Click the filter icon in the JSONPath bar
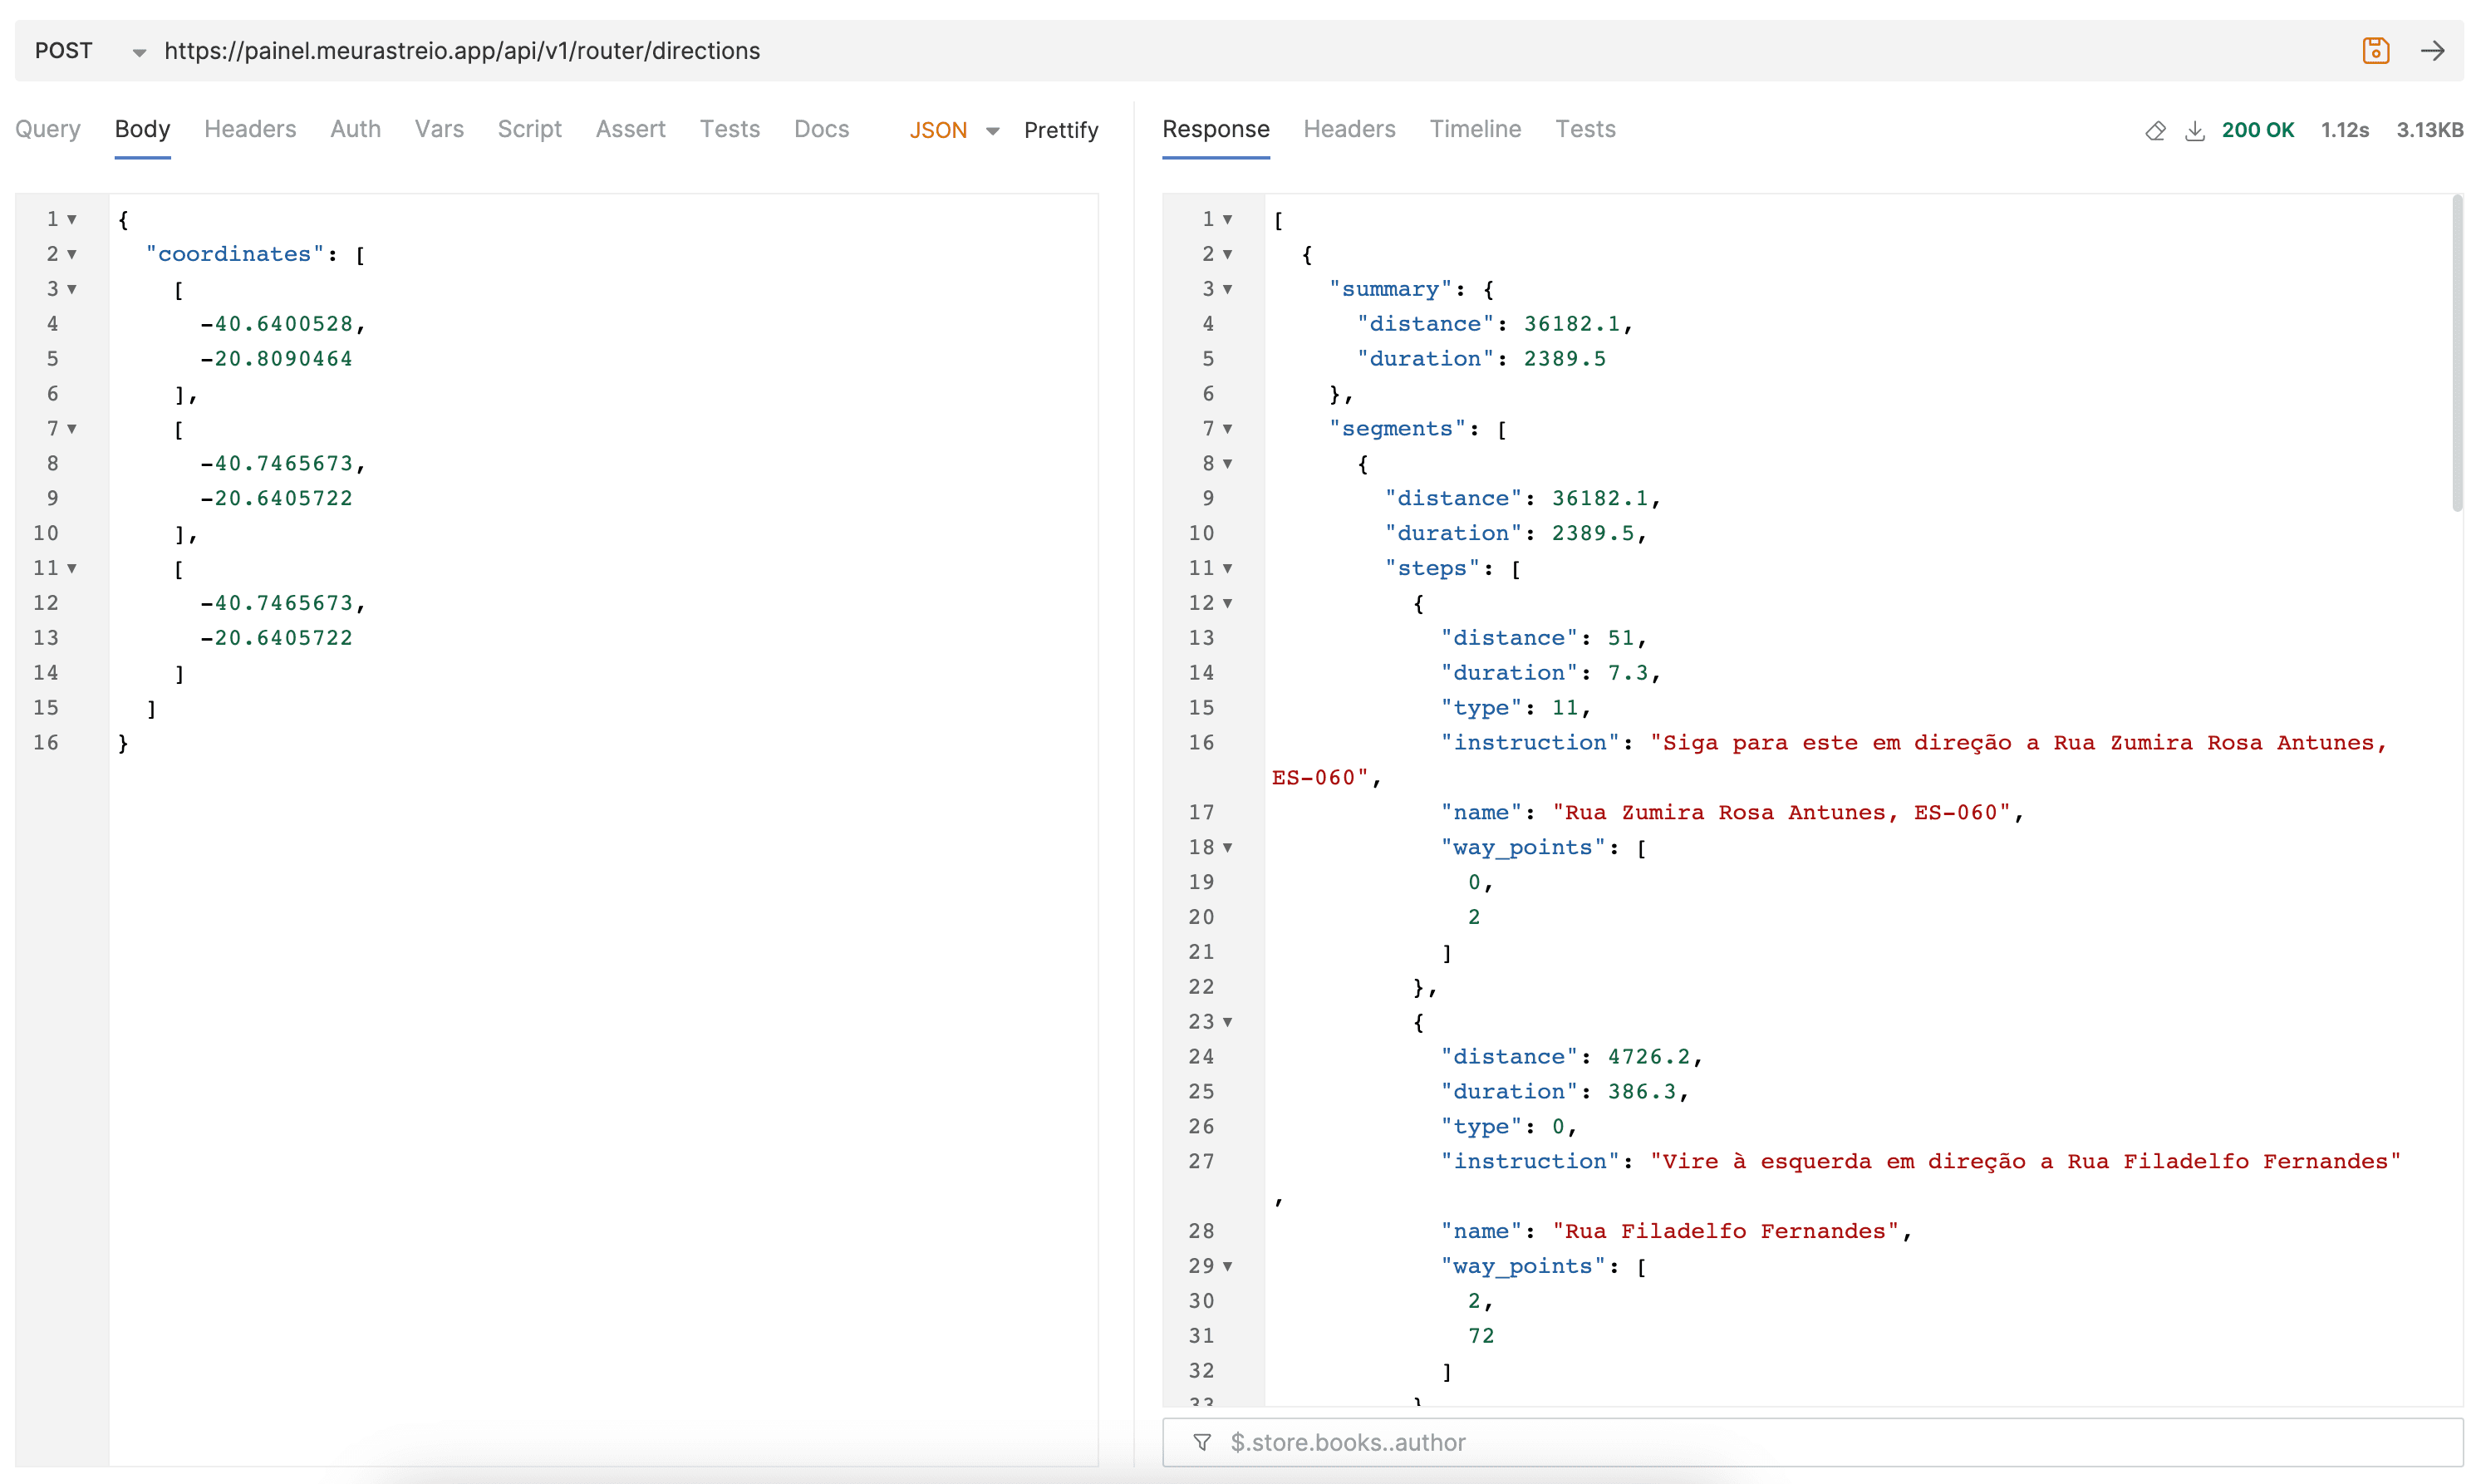The width and height of the screenshot is (2481, 1484). (1202, 1442)
